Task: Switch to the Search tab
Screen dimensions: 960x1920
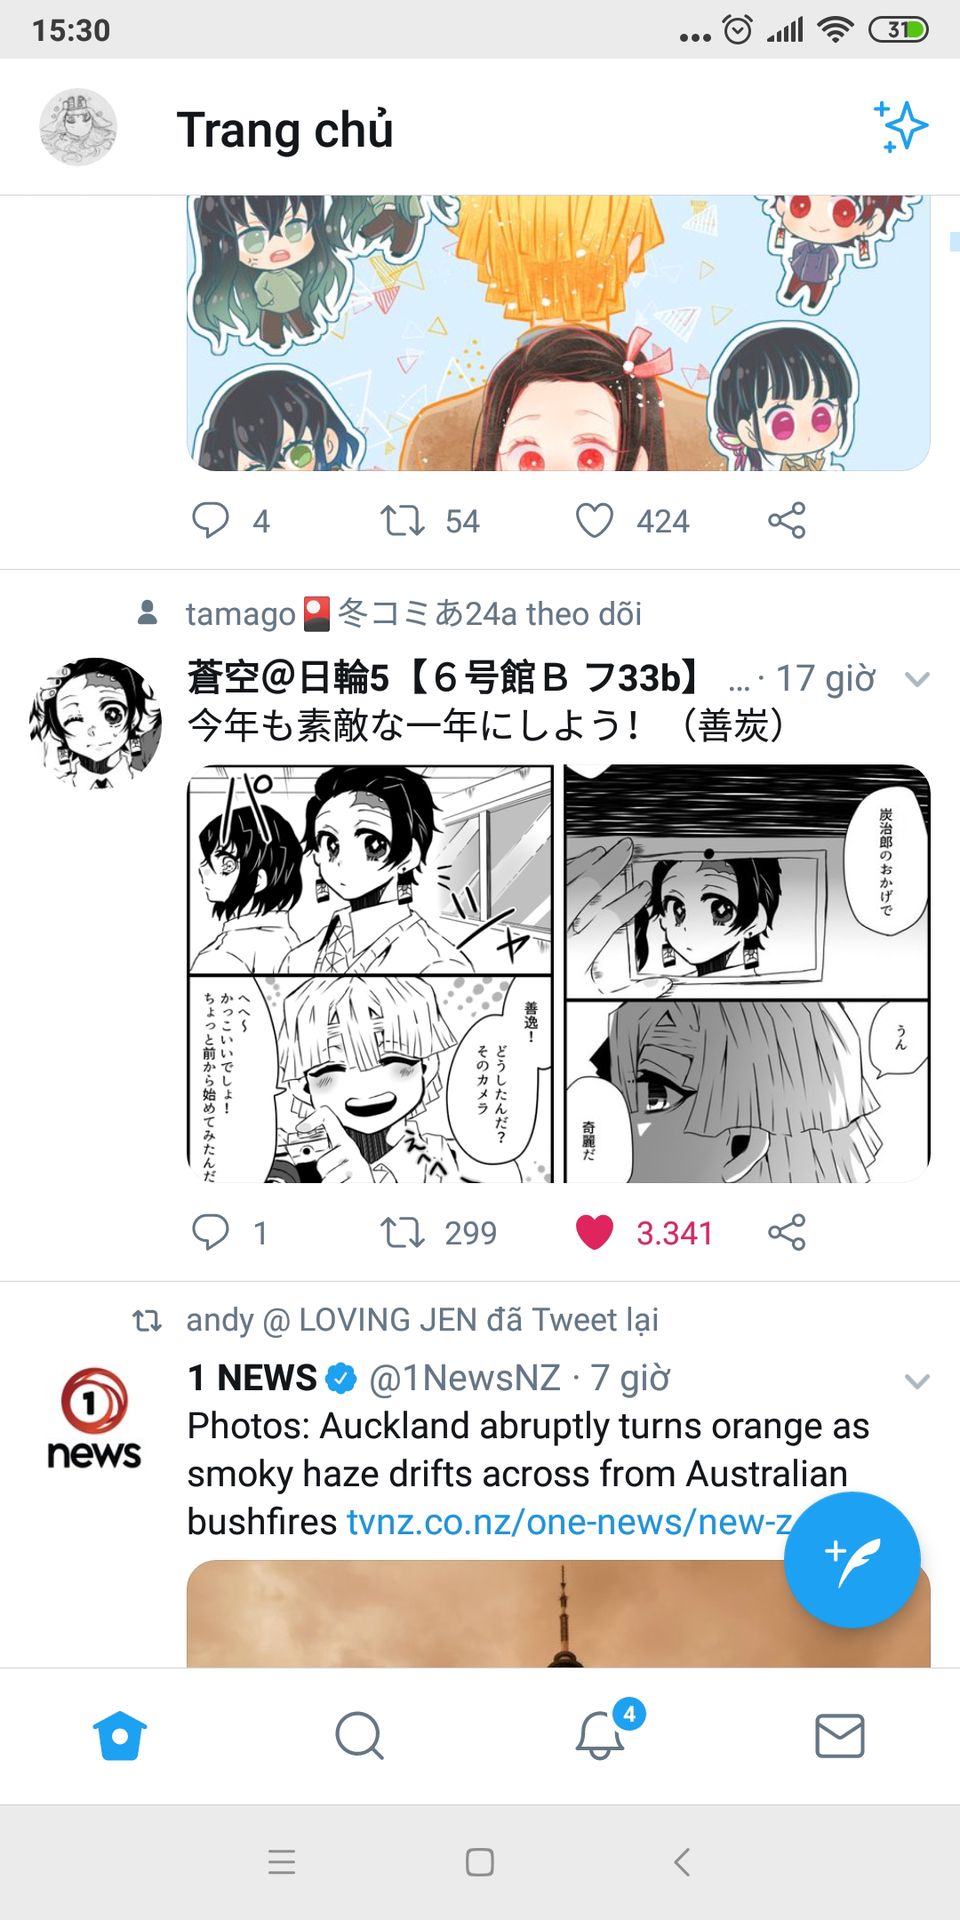Action: (x=360, y=1735)
